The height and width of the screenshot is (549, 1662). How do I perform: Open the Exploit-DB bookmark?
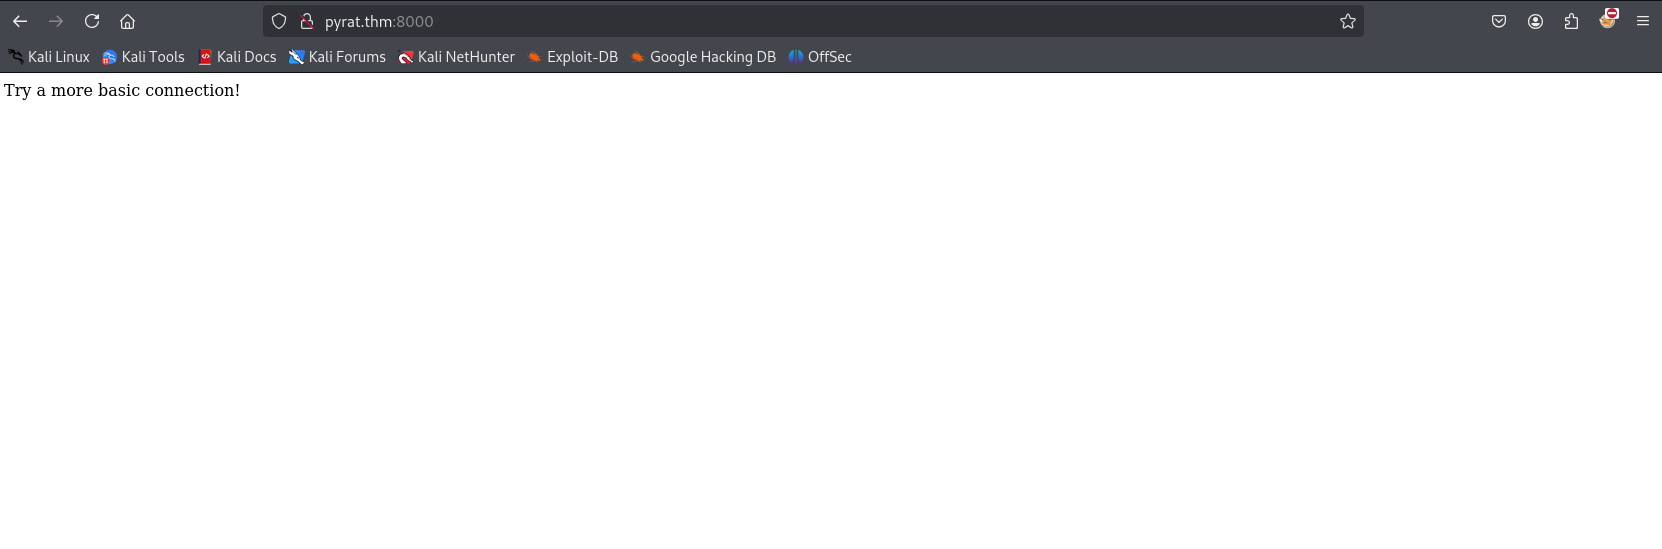572,57
